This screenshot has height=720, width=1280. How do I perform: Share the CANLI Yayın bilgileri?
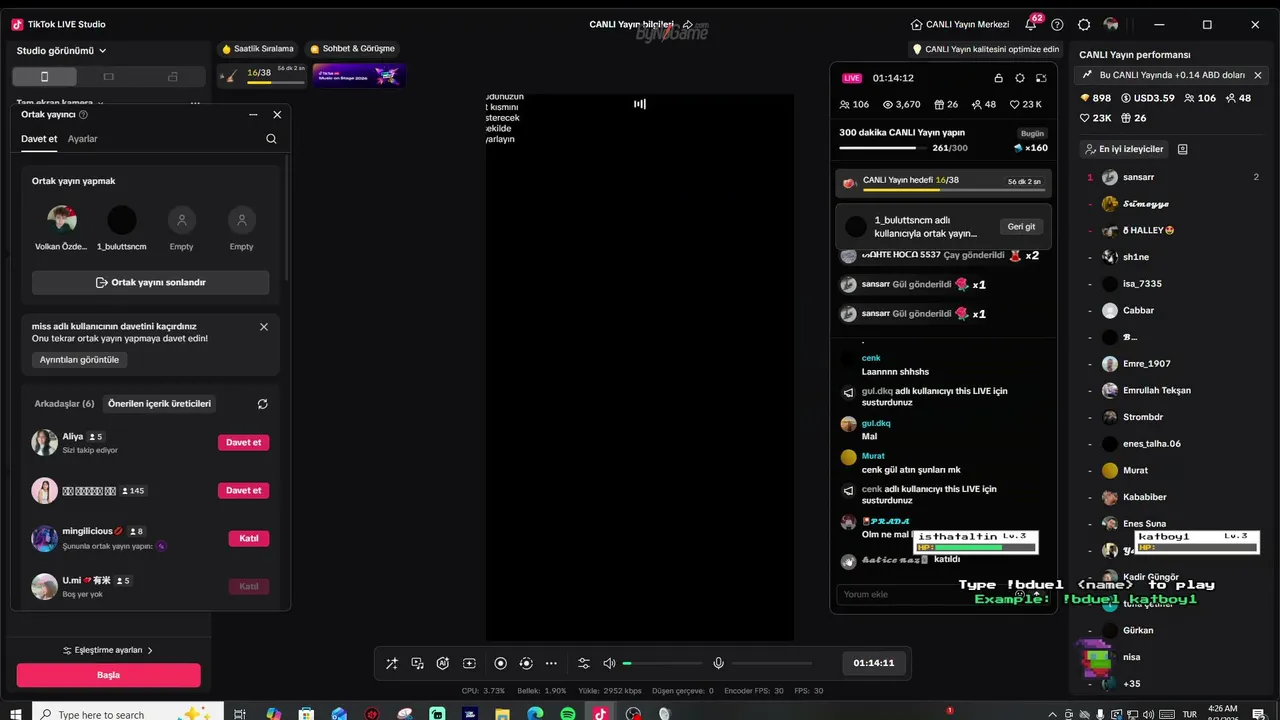688,25
